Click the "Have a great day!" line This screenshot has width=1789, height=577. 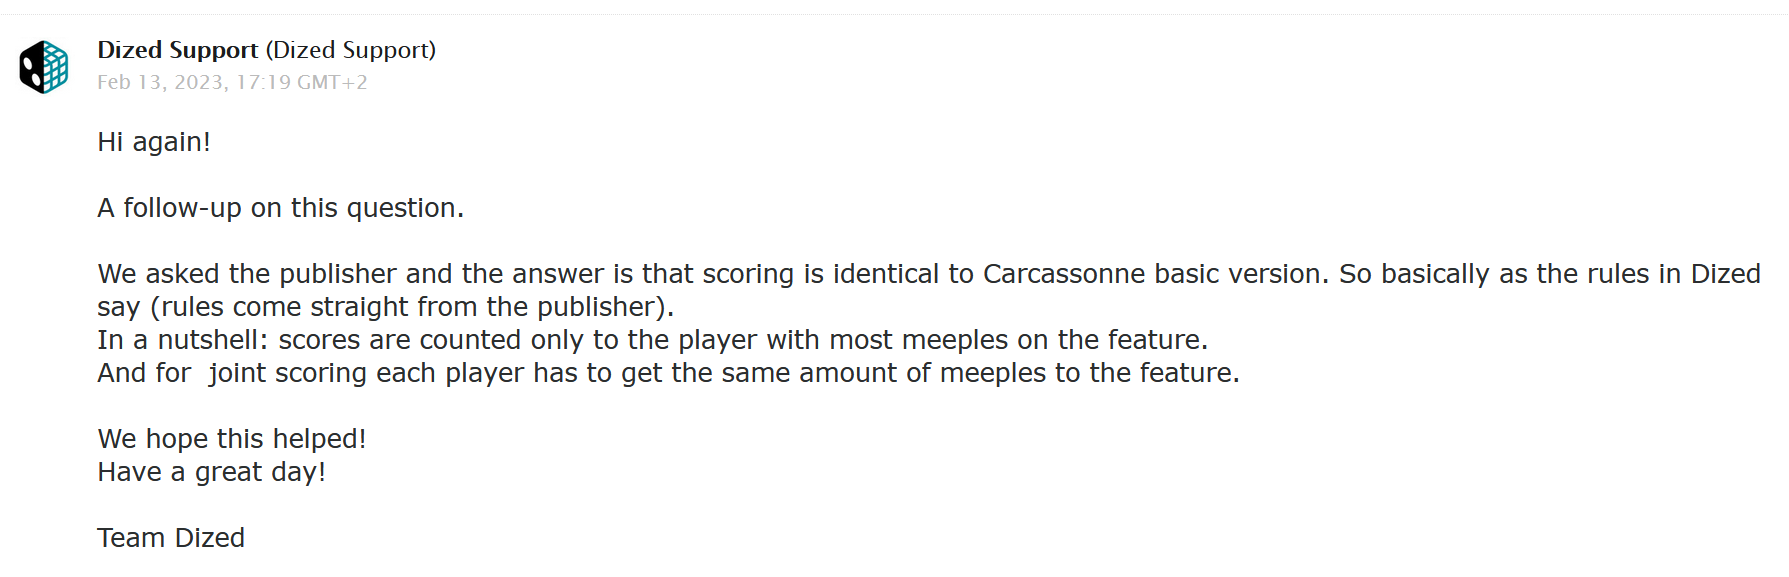(212, 472)
